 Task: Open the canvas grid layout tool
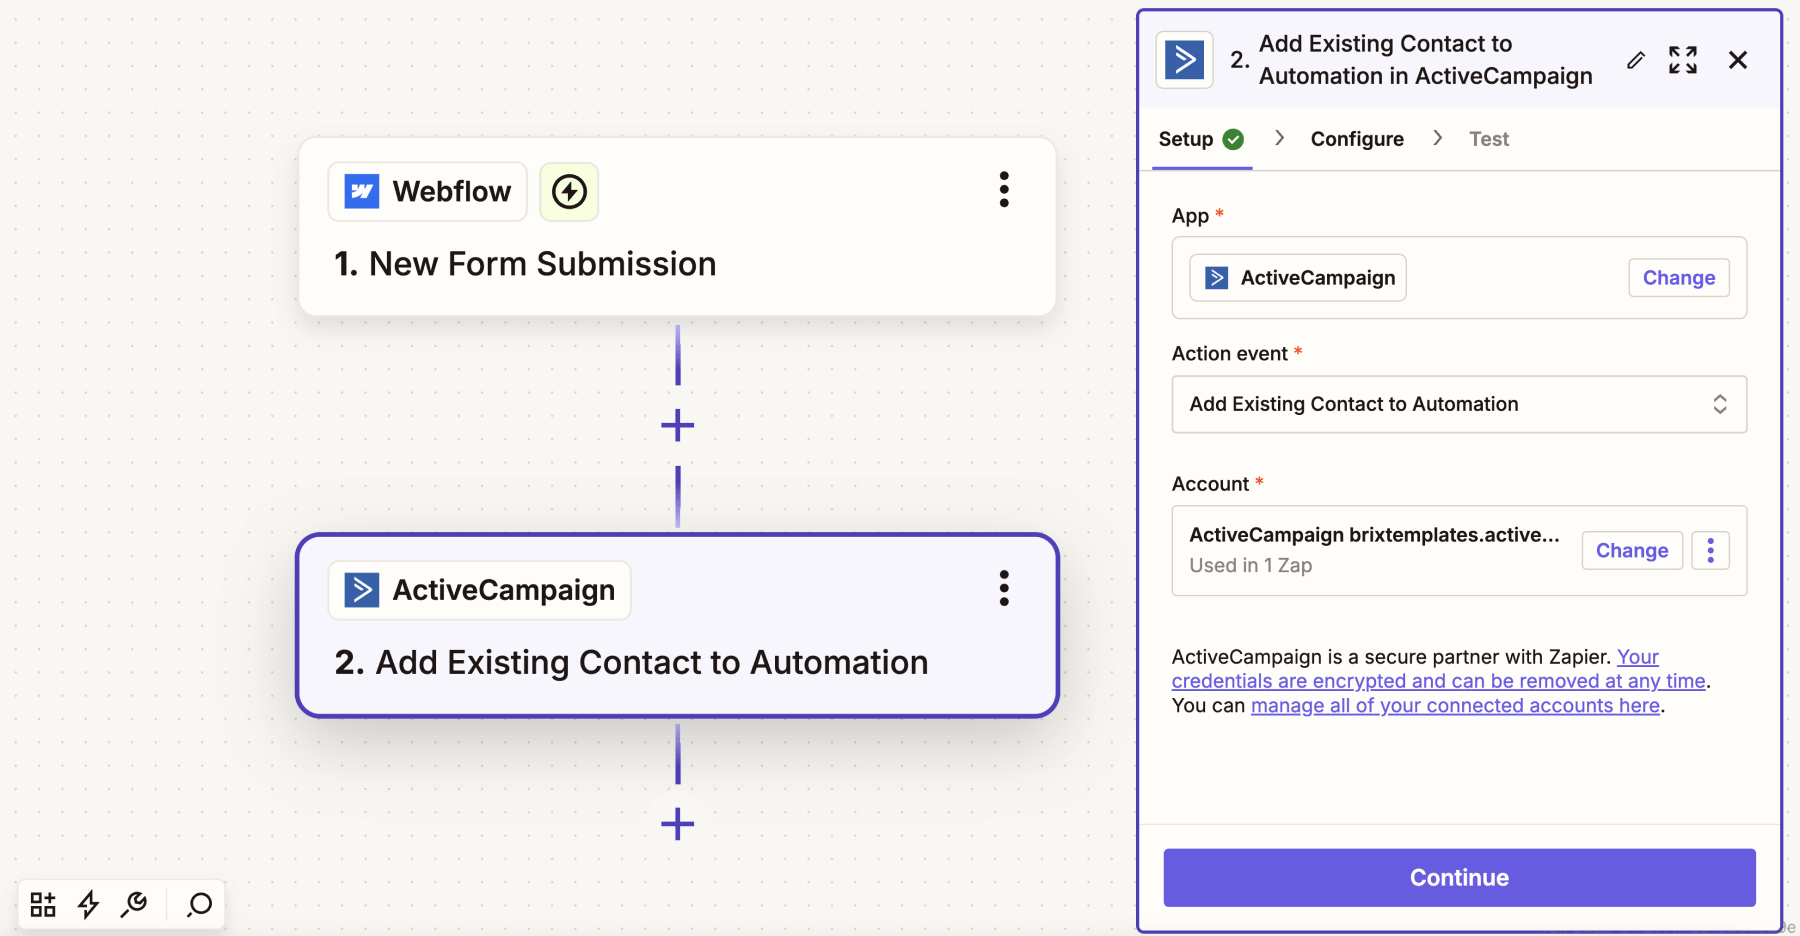(43, 904)
